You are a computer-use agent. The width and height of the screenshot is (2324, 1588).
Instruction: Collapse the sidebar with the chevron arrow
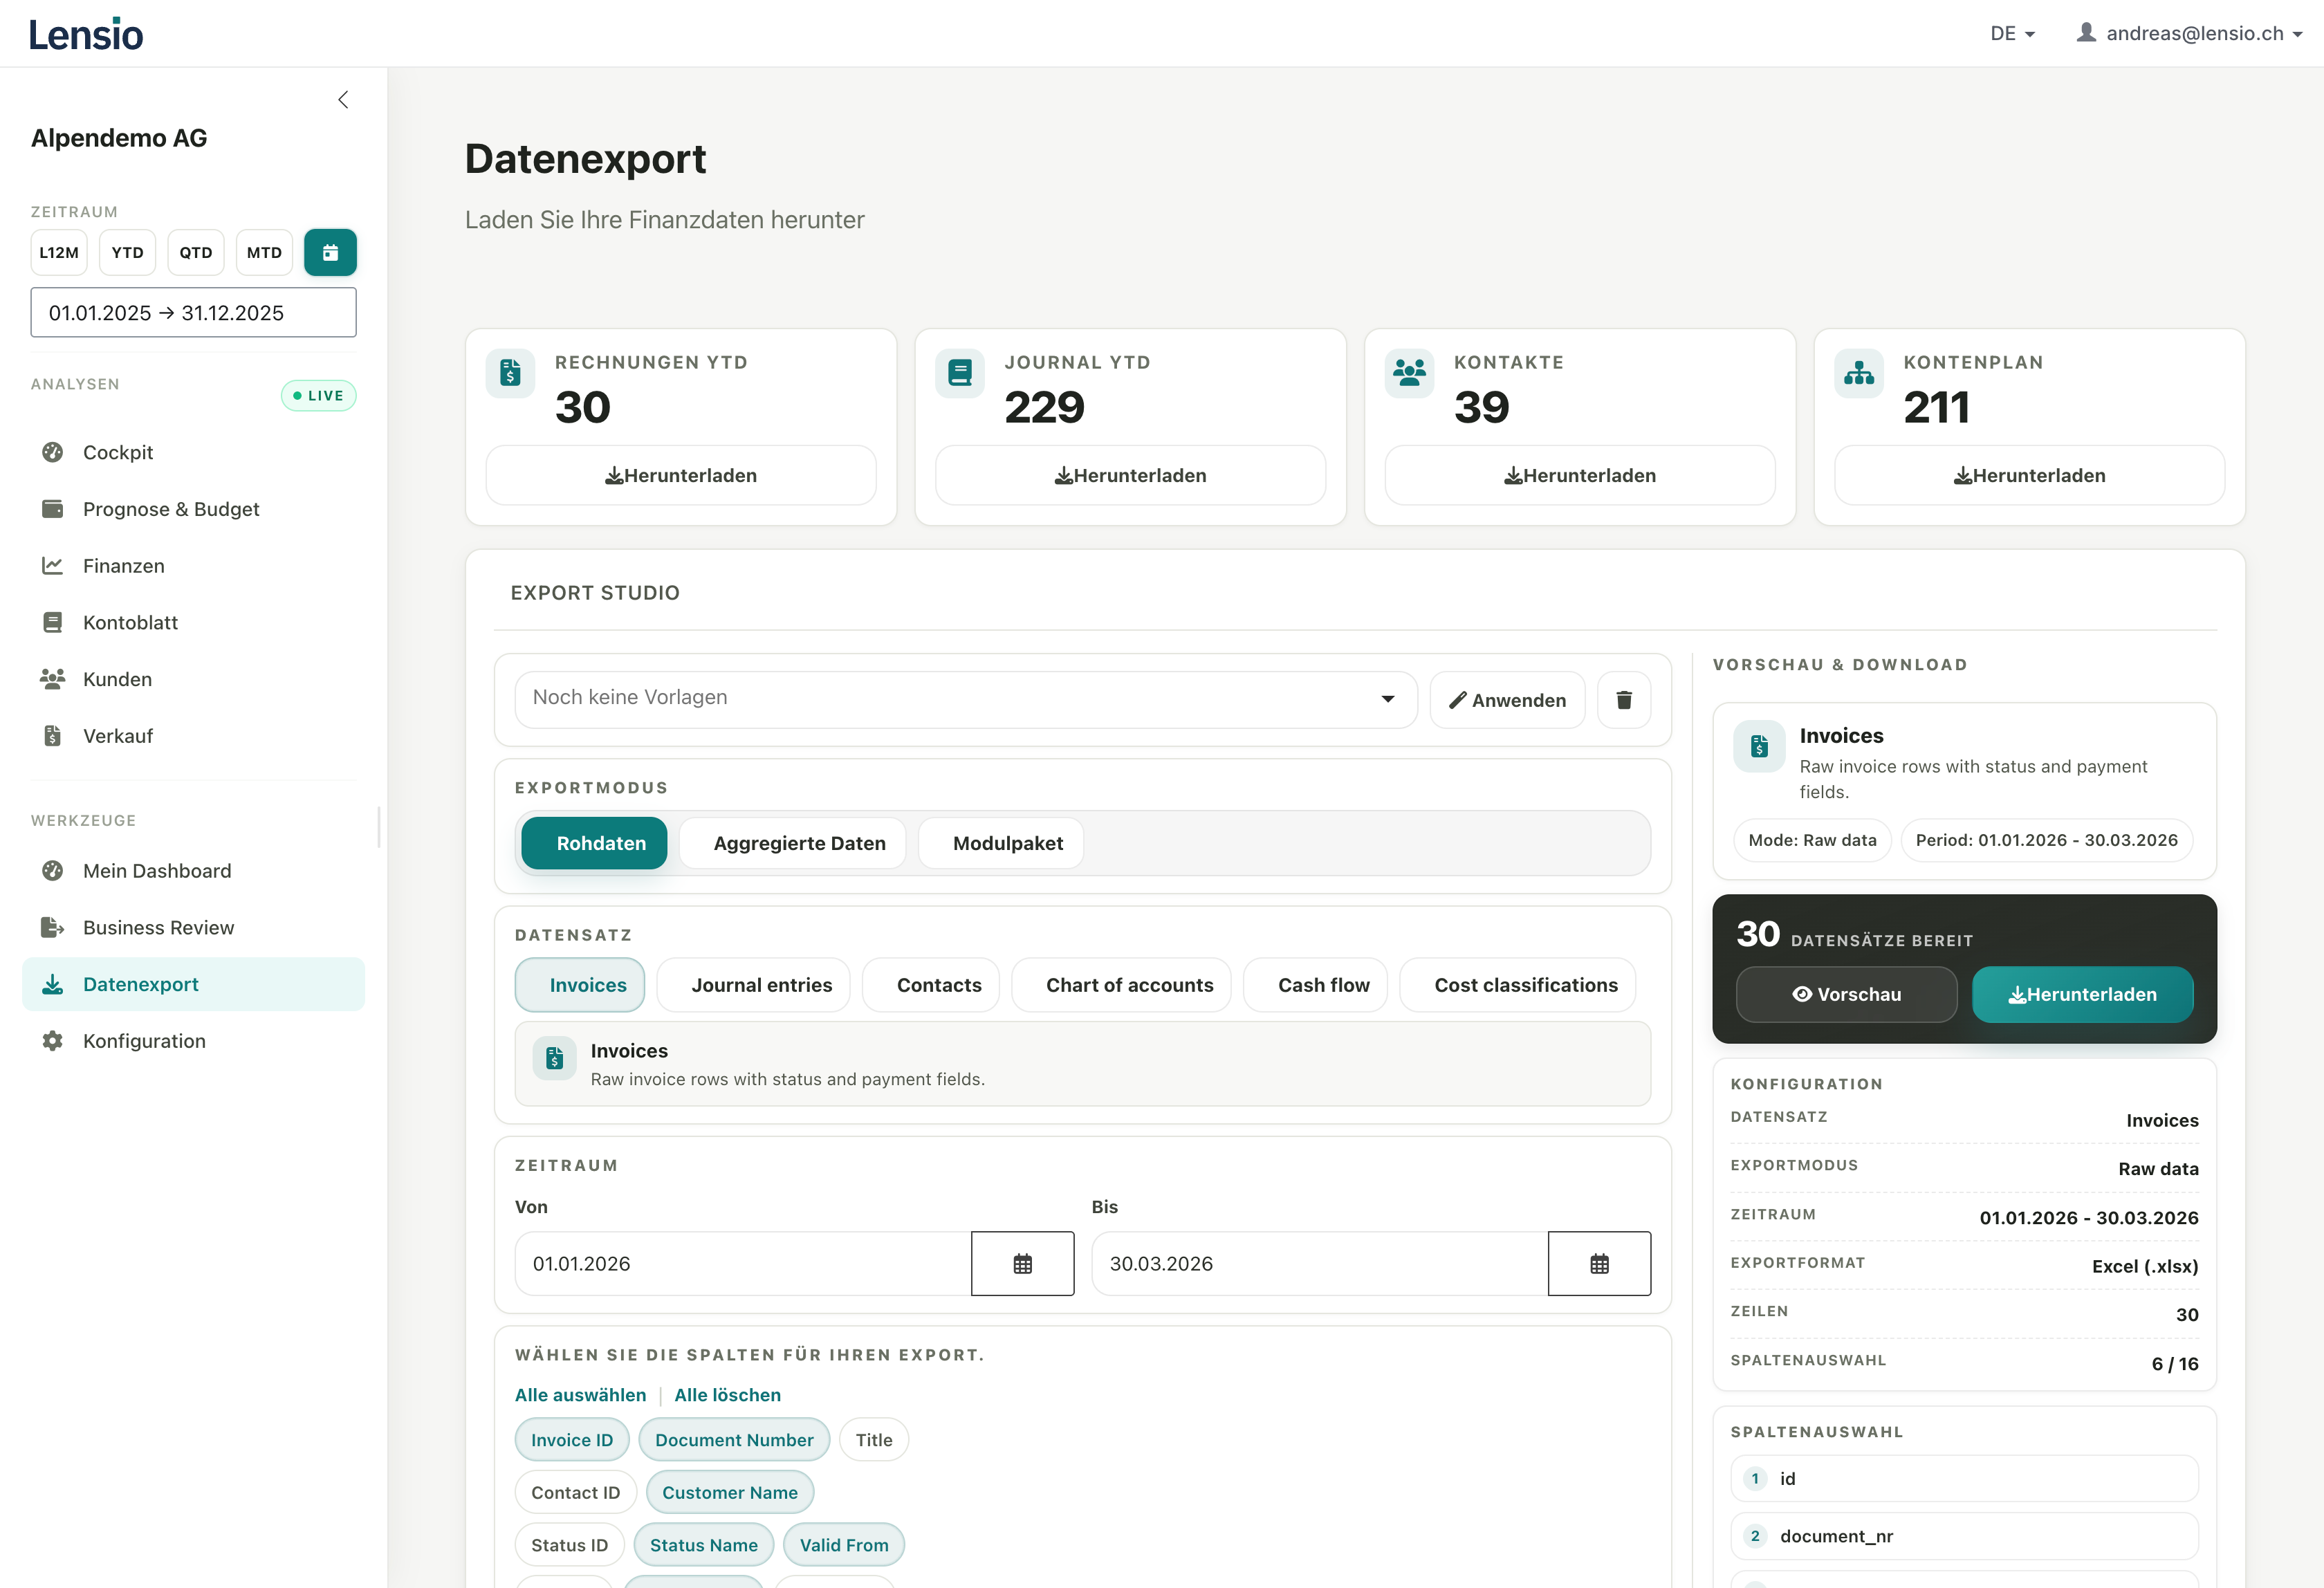coord(343,99)
